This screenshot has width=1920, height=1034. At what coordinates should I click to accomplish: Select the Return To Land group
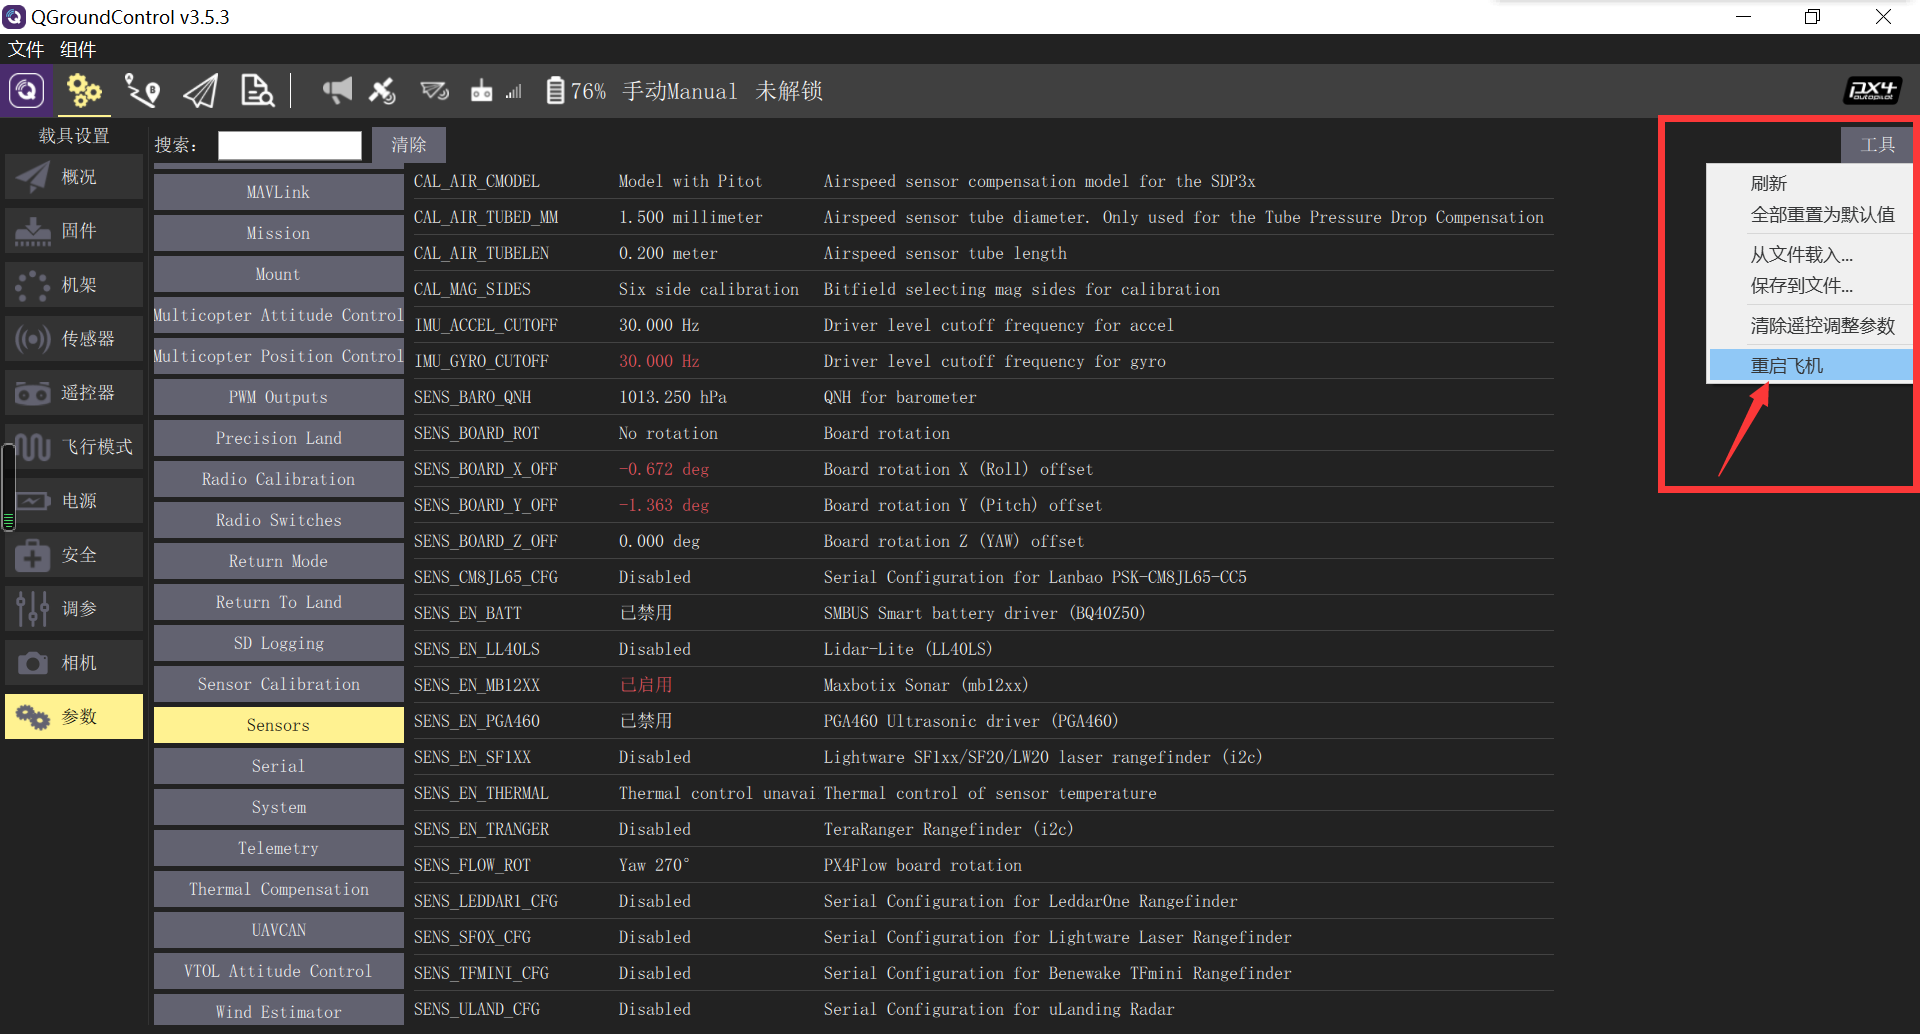pos(278,602)
